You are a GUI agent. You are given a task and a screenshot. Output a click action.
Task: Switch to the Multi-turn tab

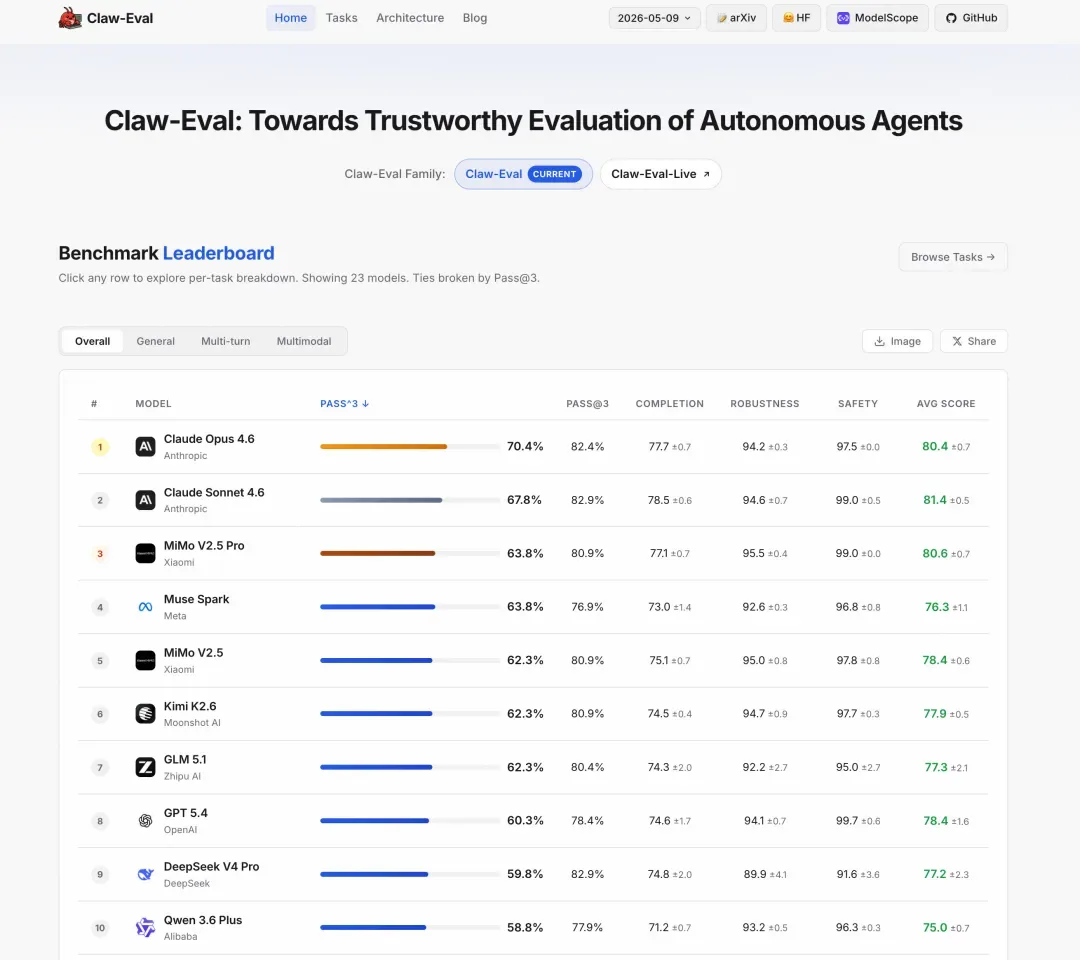pos(225,341)
